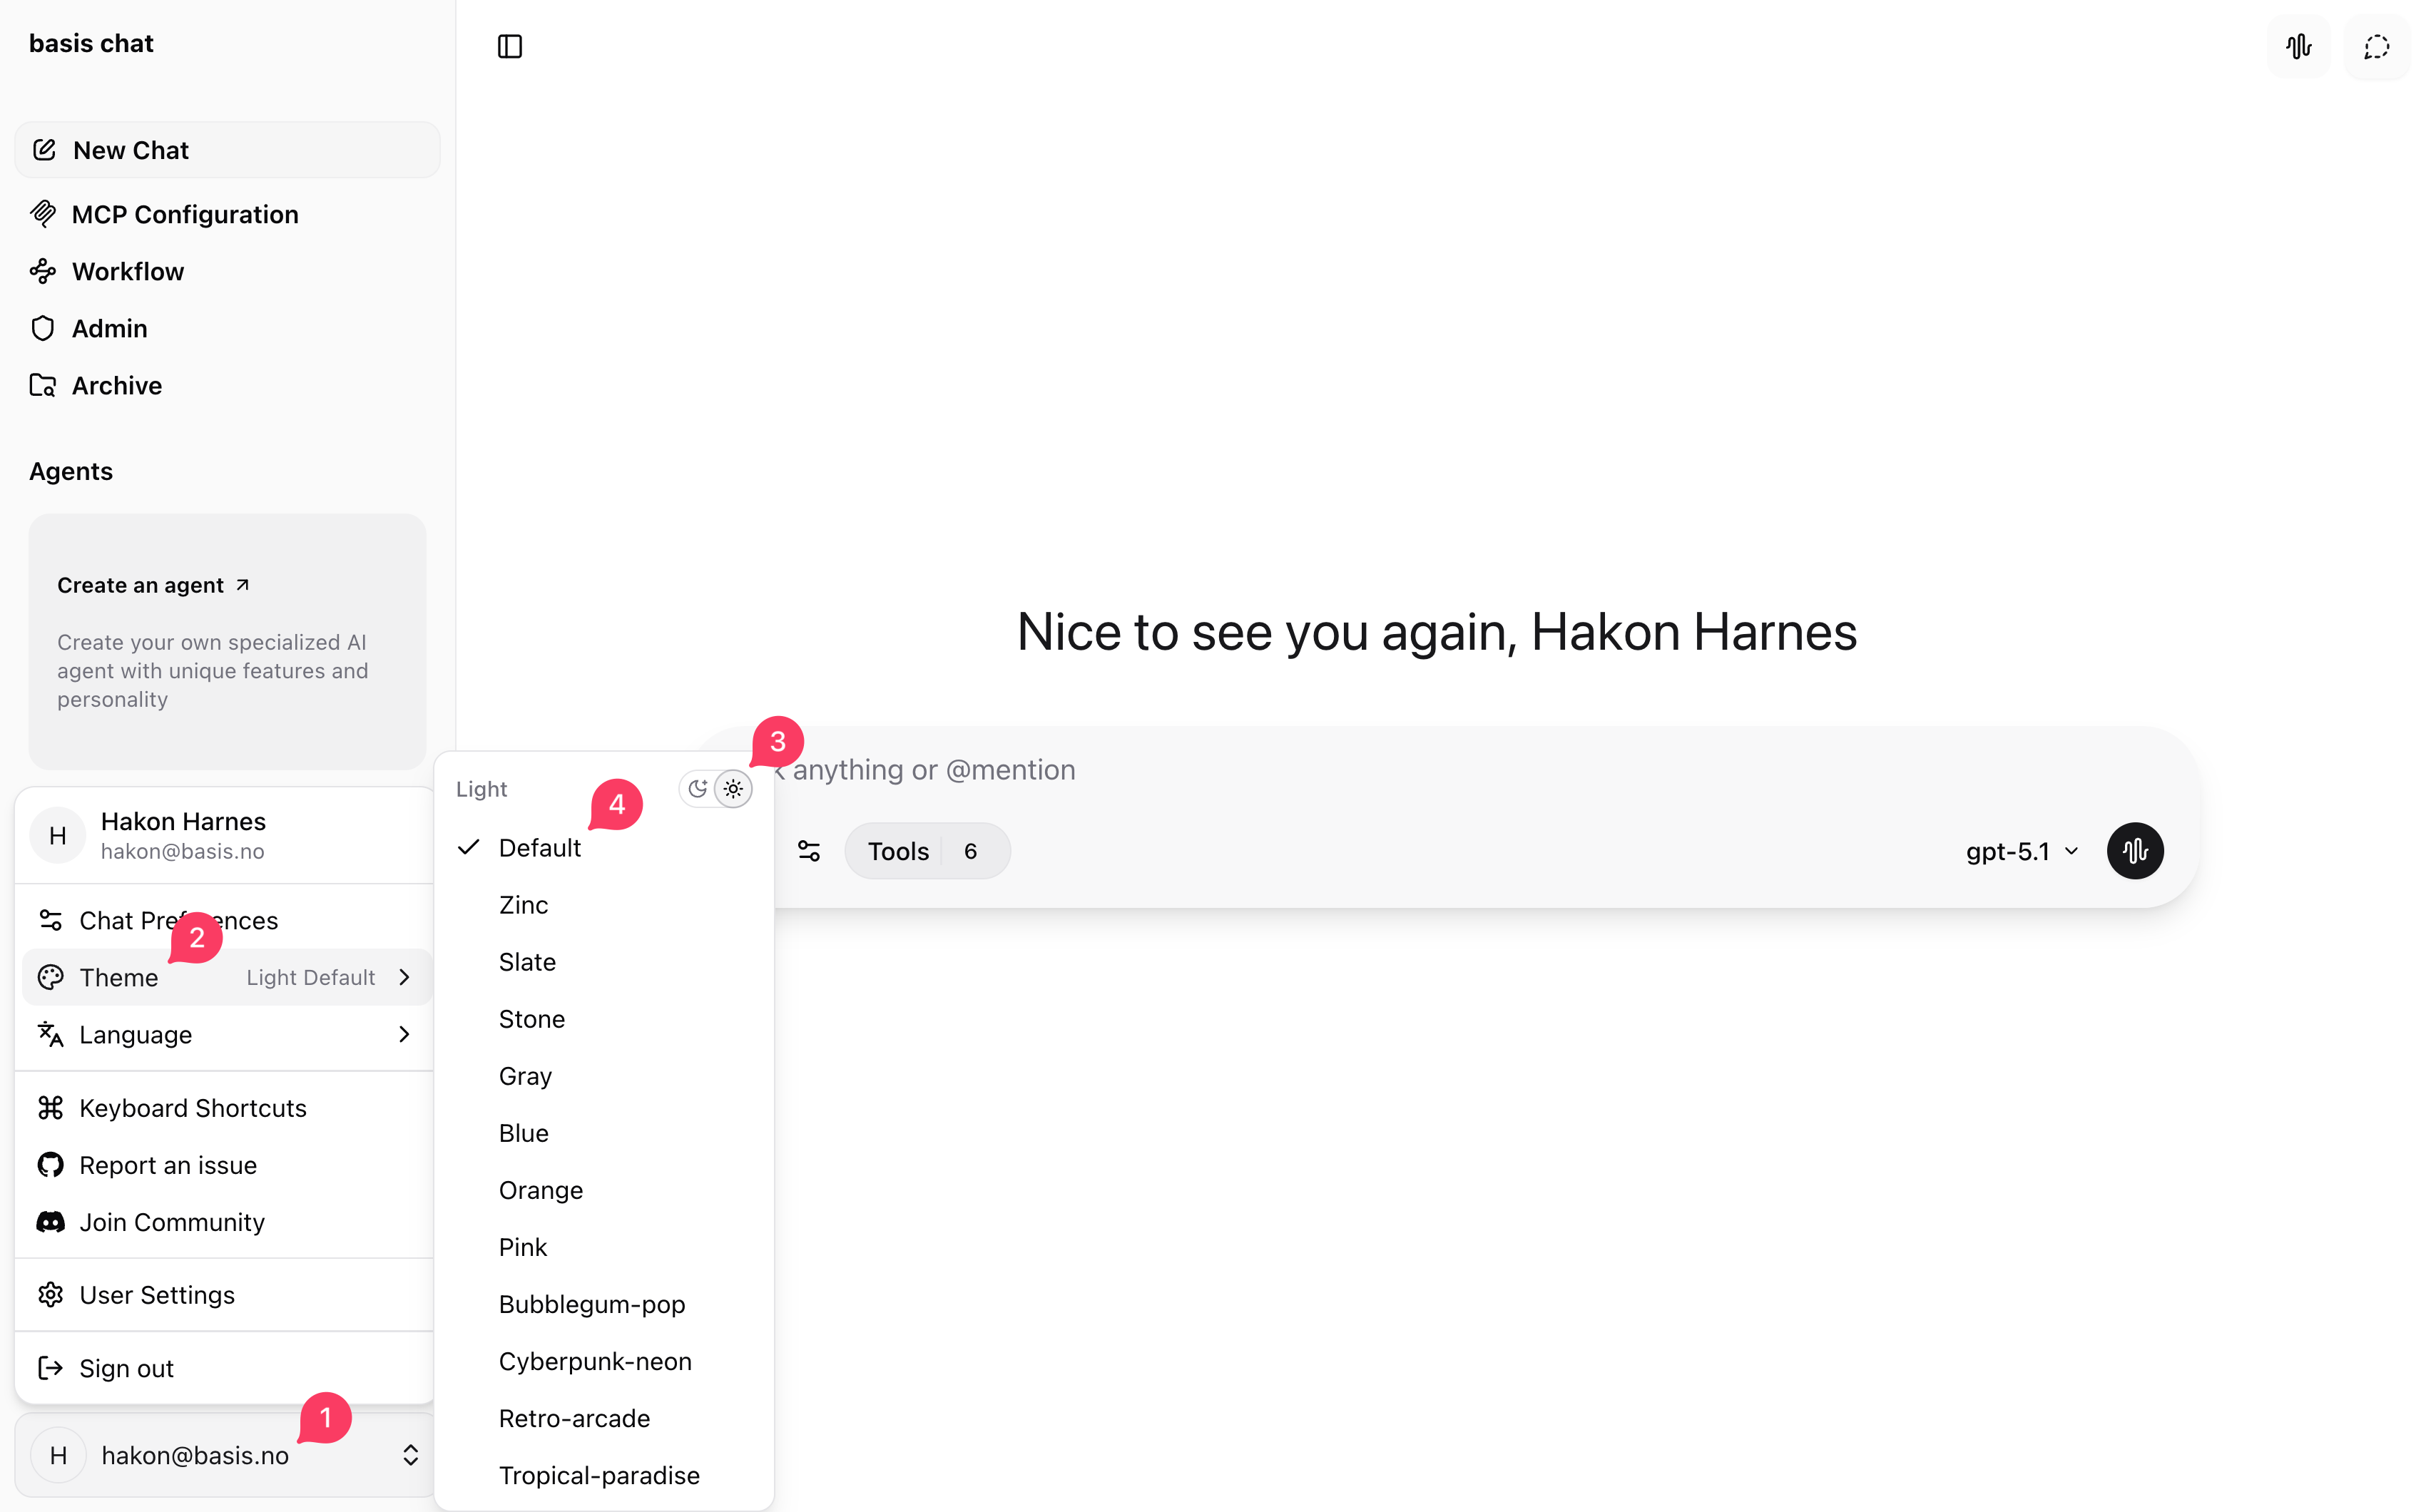2431x1512 pixels.
Task: Click the Discord icon next to Join Community
Action: pyautogui.click(x=49, y=1221)
